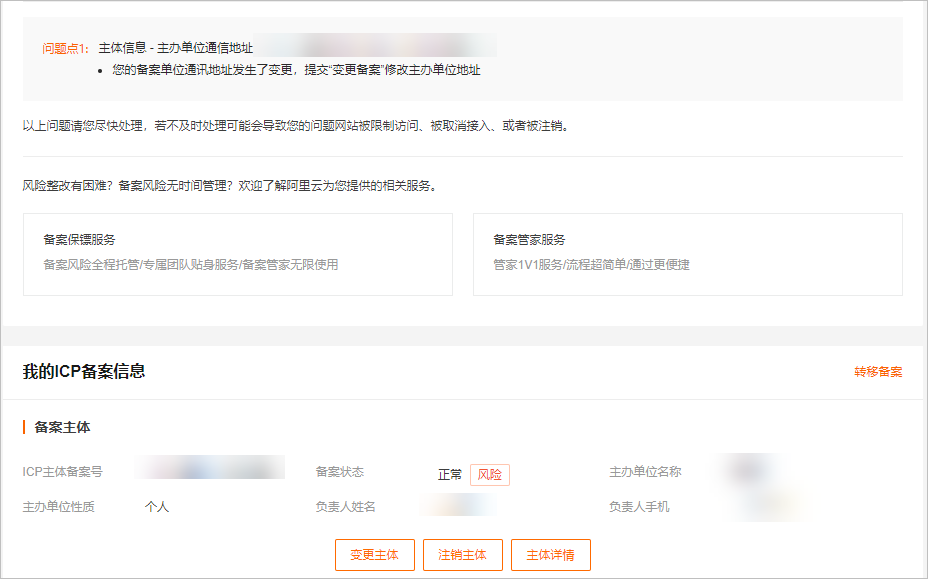Click the 风险整改有困难 prompt text
This screenshot has width=928, height=579.
pyautogui.click(x=230, y=186)
